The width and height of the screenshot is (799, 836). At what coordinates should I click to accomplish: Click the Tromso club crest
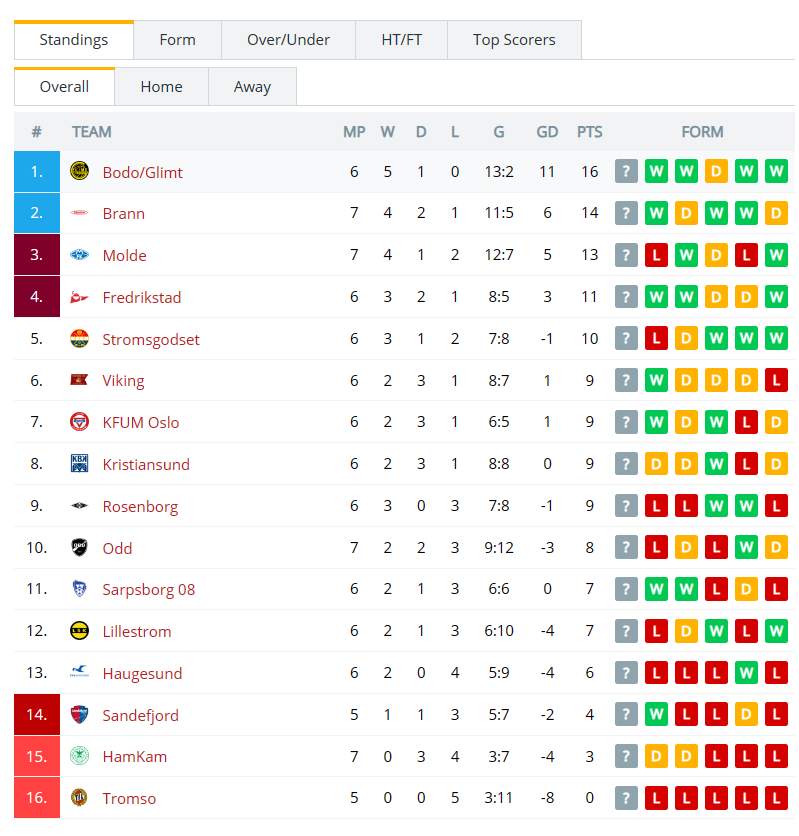[x=79, y=798]
